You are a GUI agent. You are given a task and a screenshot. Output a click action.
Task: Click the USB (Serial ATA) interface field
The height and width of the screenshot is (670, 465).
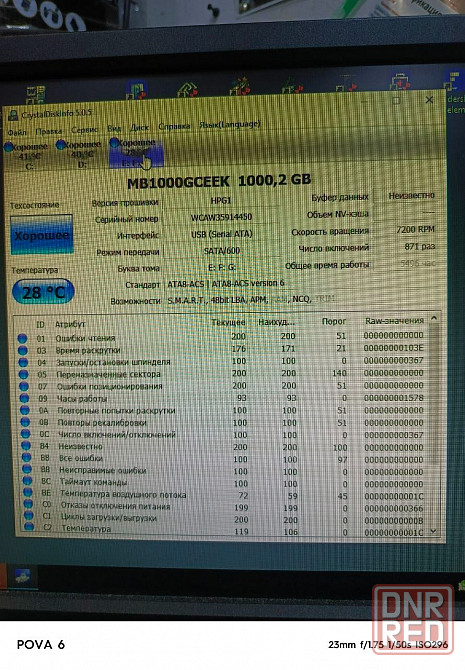(x=221, y=234)
